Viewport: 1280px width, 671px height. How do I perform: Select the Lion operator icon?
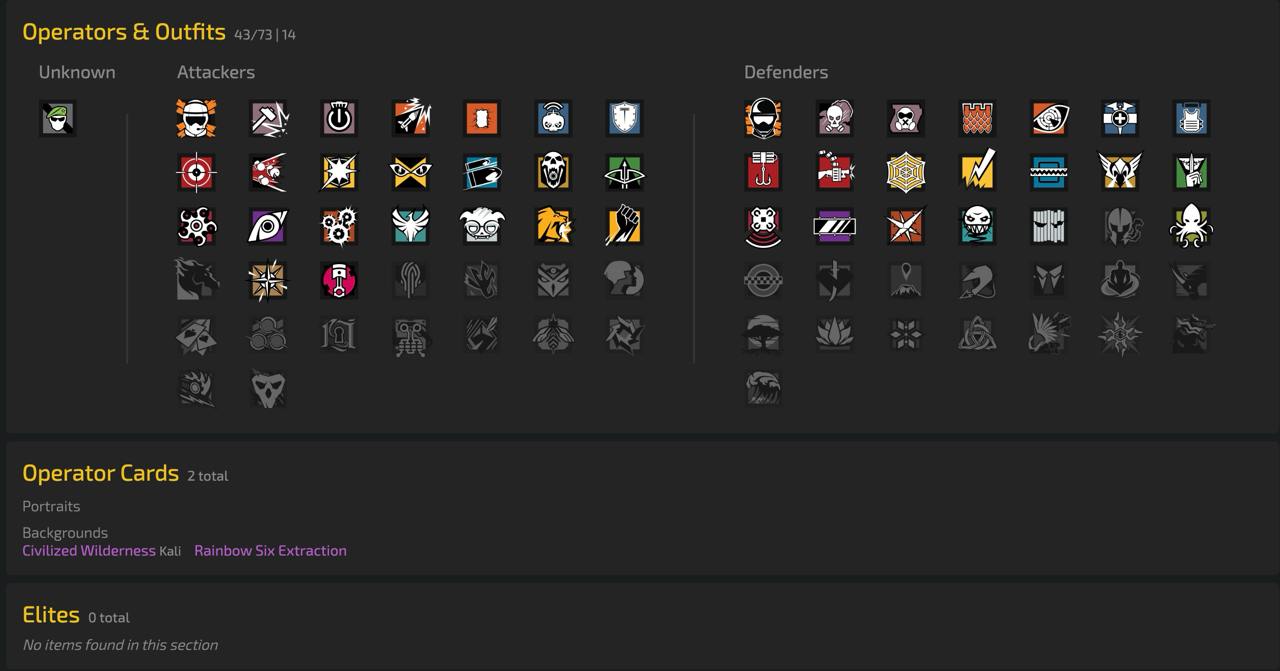tap(553, 226)
